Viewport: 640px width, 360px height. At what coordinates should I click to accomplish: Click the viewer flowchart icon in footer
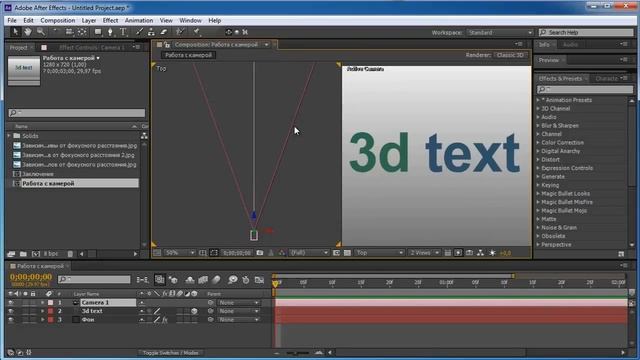pos(480,253)
